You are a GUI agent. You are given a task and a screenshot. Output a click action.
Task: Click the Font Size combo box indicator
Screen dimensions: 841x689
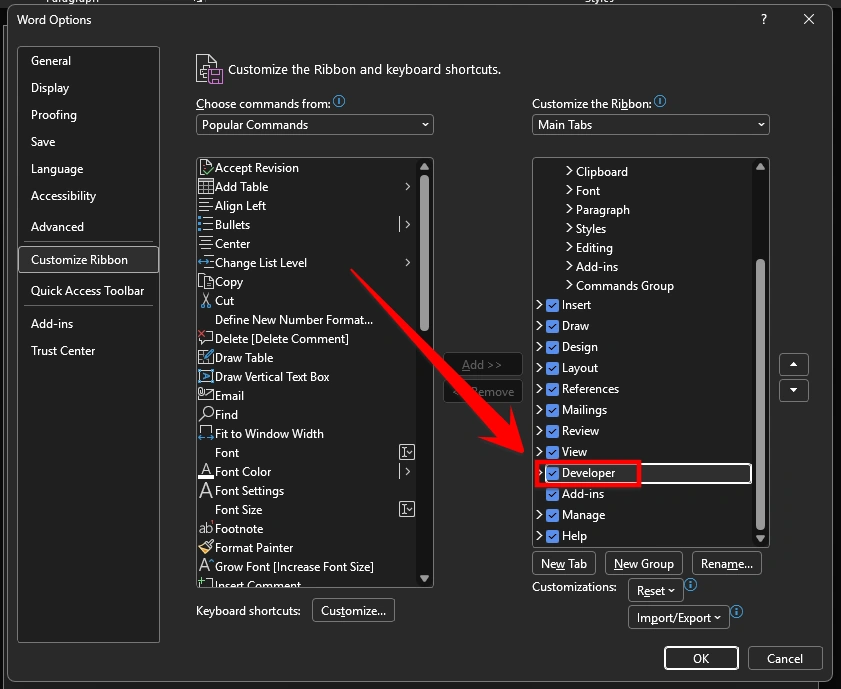(407, 509)
